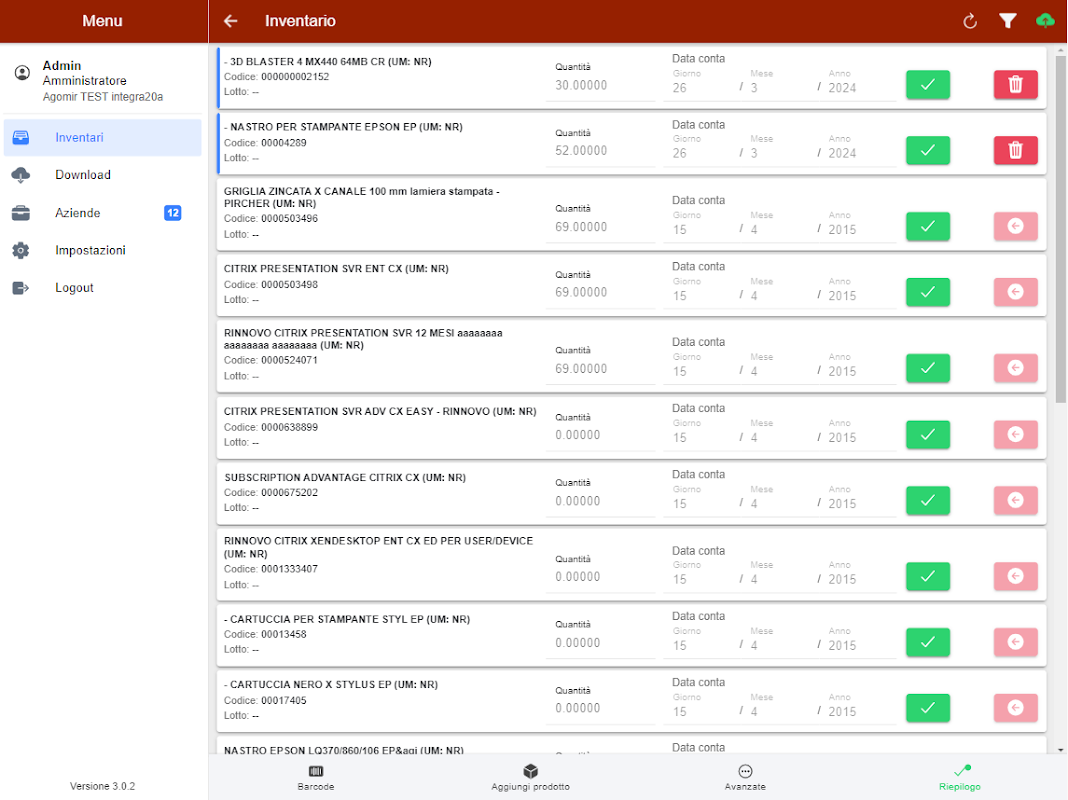Confirm the 3D BLASTER row with green check
Screen dimensions: 1068x800
(x=928, y=84)
